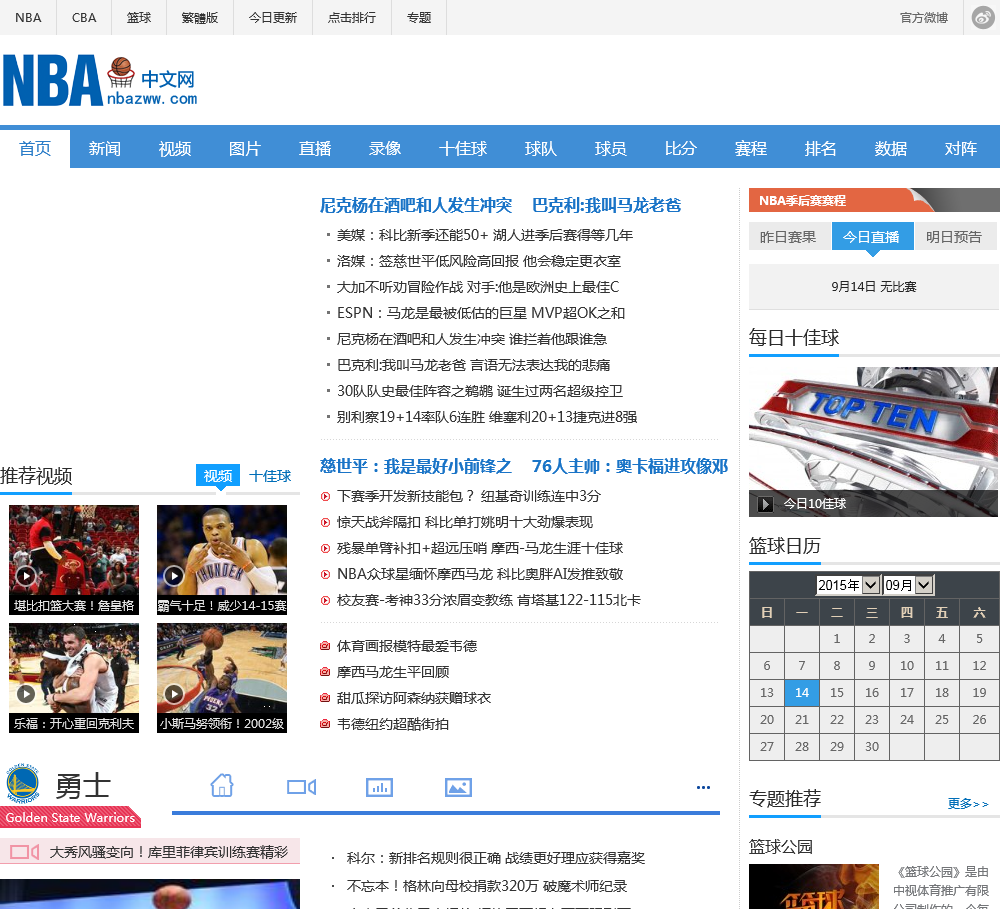Play the 今日10佳球 video button
This screenshot has height=909, width=1000.
tap(764, 504)
